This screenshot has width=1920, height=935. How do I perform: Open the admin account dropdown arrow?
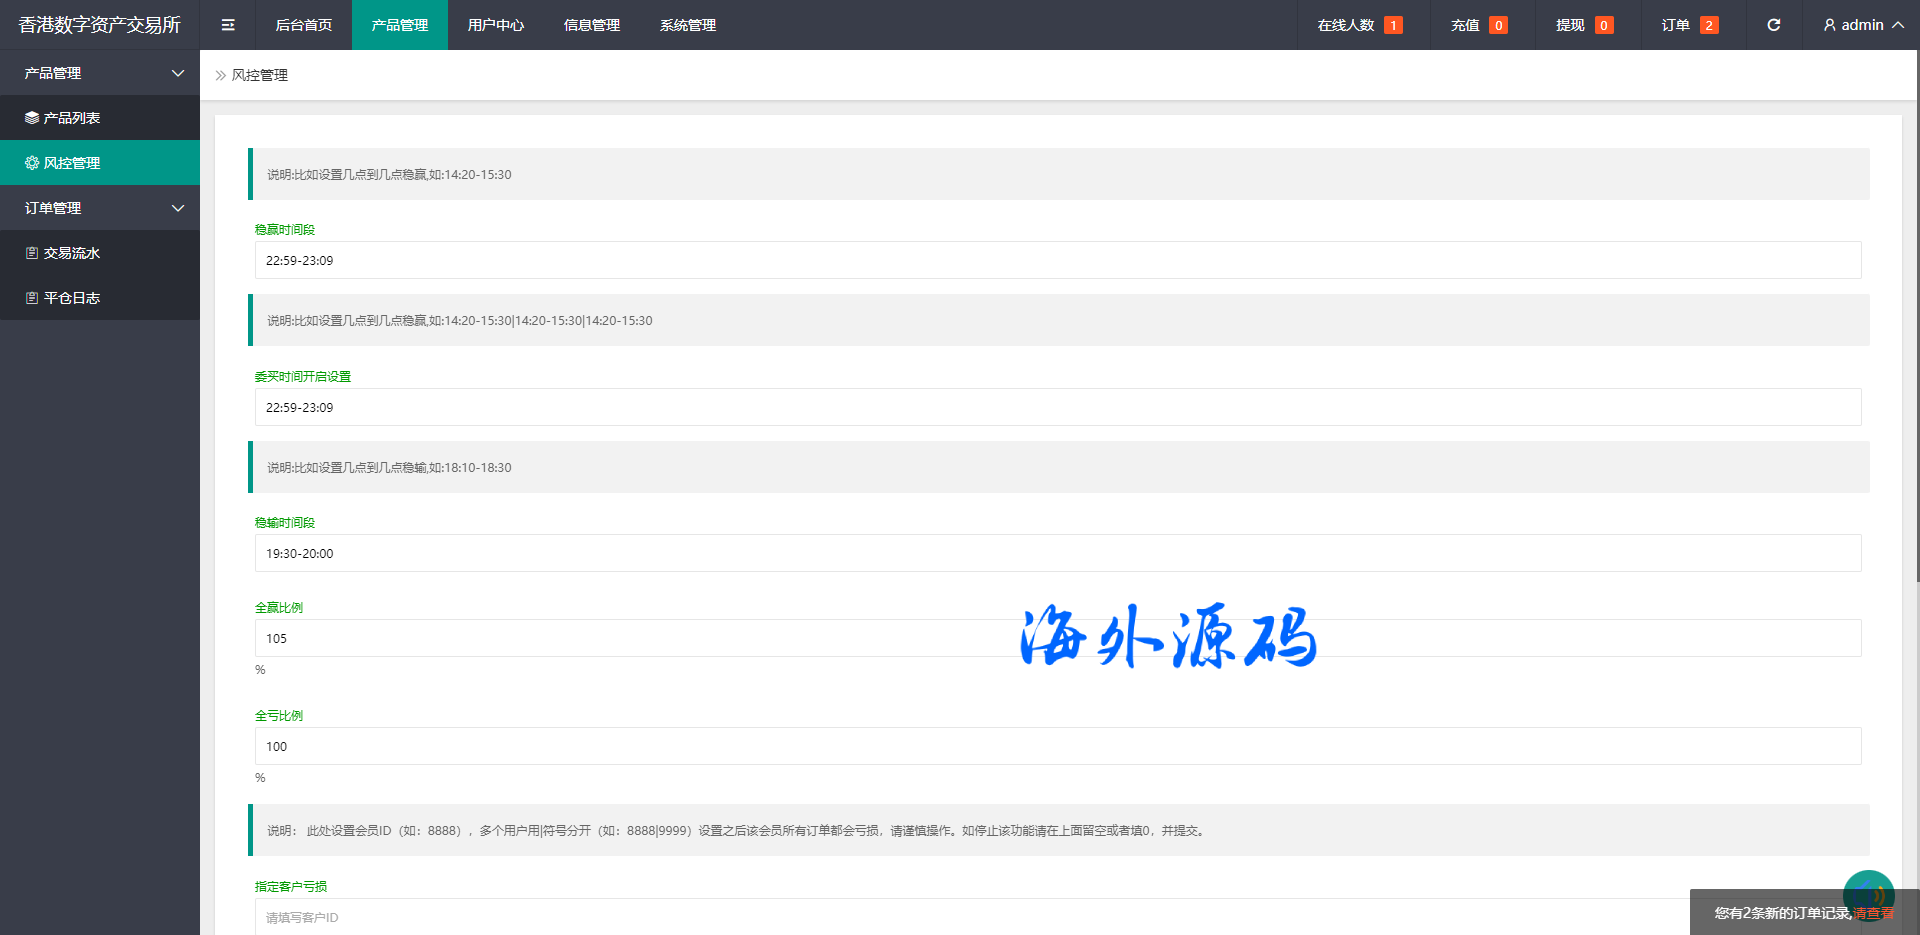tap(1897, 25)
